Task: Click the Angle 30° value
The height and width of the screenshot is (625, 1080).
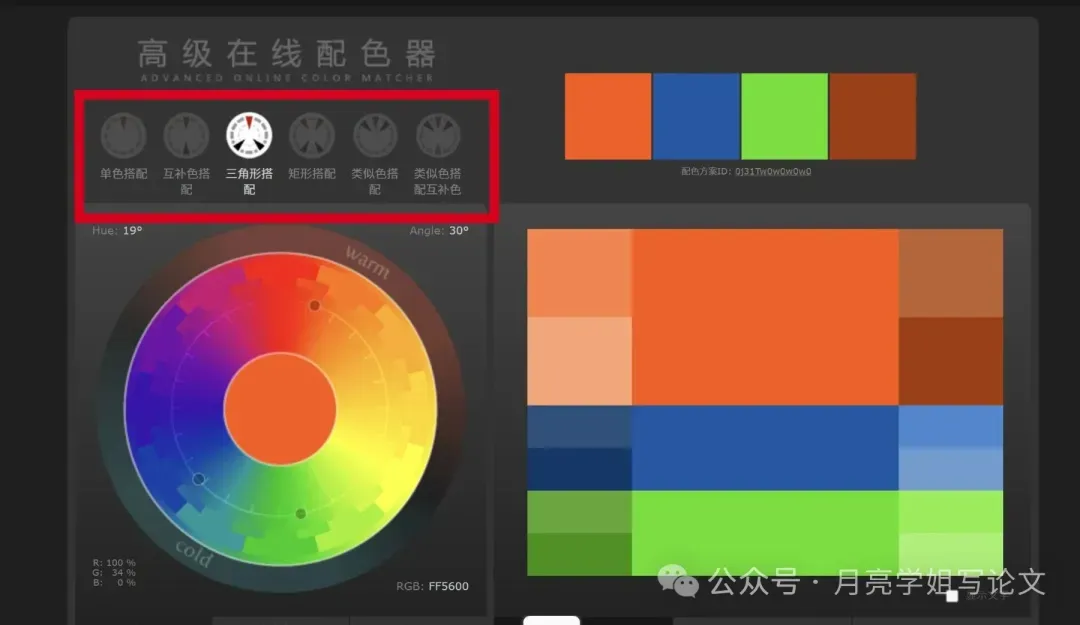Action: click(459, 230)
